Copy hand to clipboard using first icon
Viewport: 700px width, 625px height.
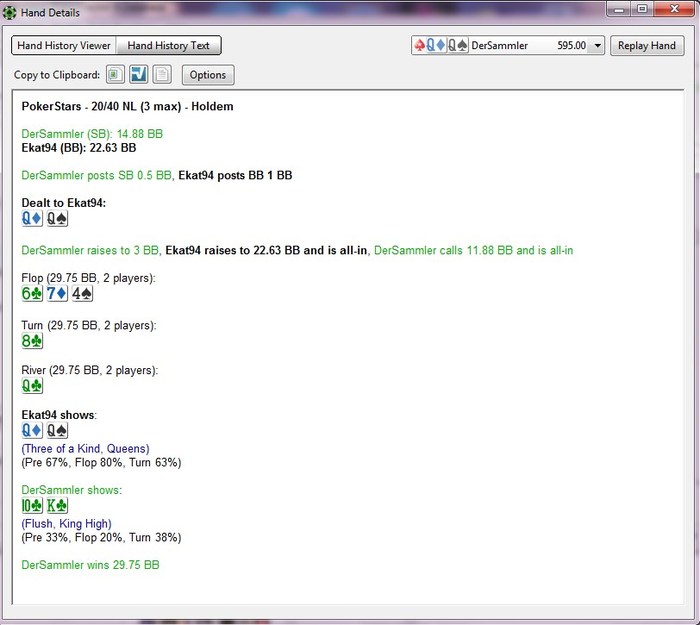tap(115, 75)
